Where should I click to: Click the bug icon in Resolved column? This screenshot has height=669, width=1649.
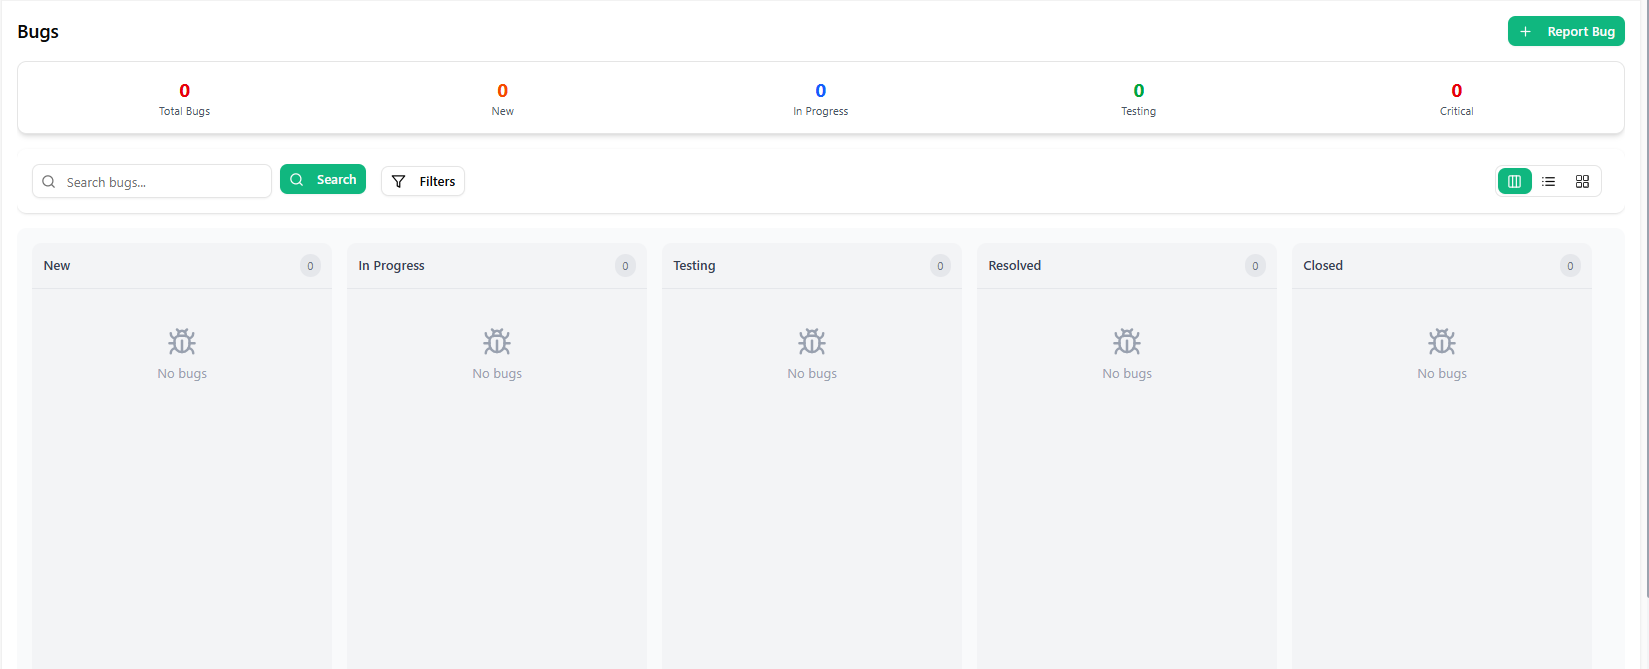tap(1127, 342)
